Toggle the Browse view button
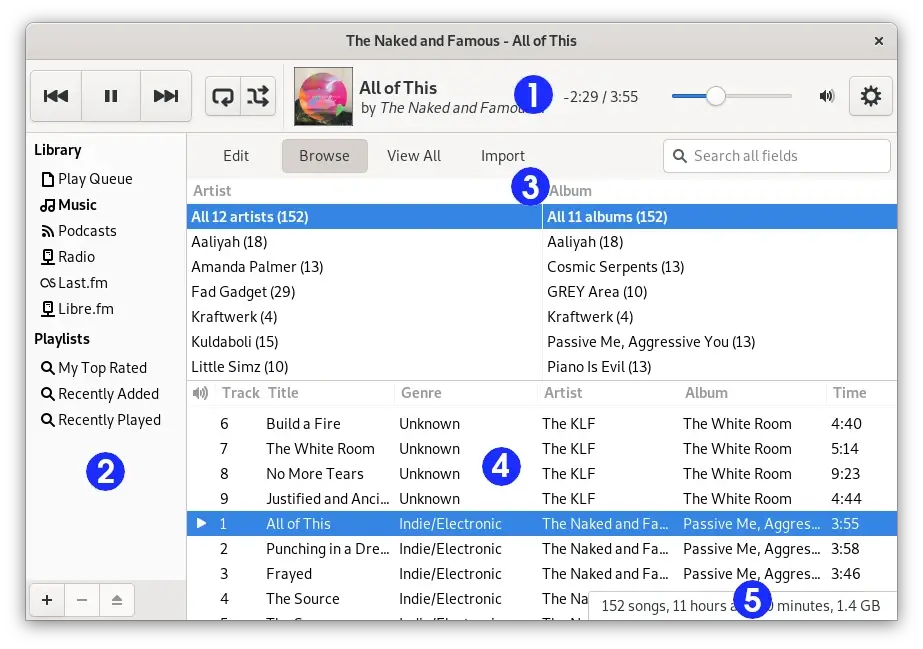 (x=324, y=156)
